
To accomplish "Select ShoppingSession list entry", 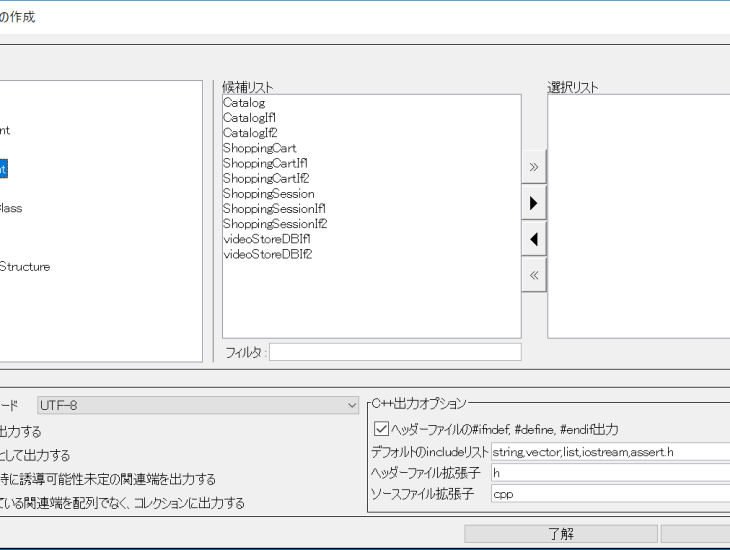I will 268,193.
